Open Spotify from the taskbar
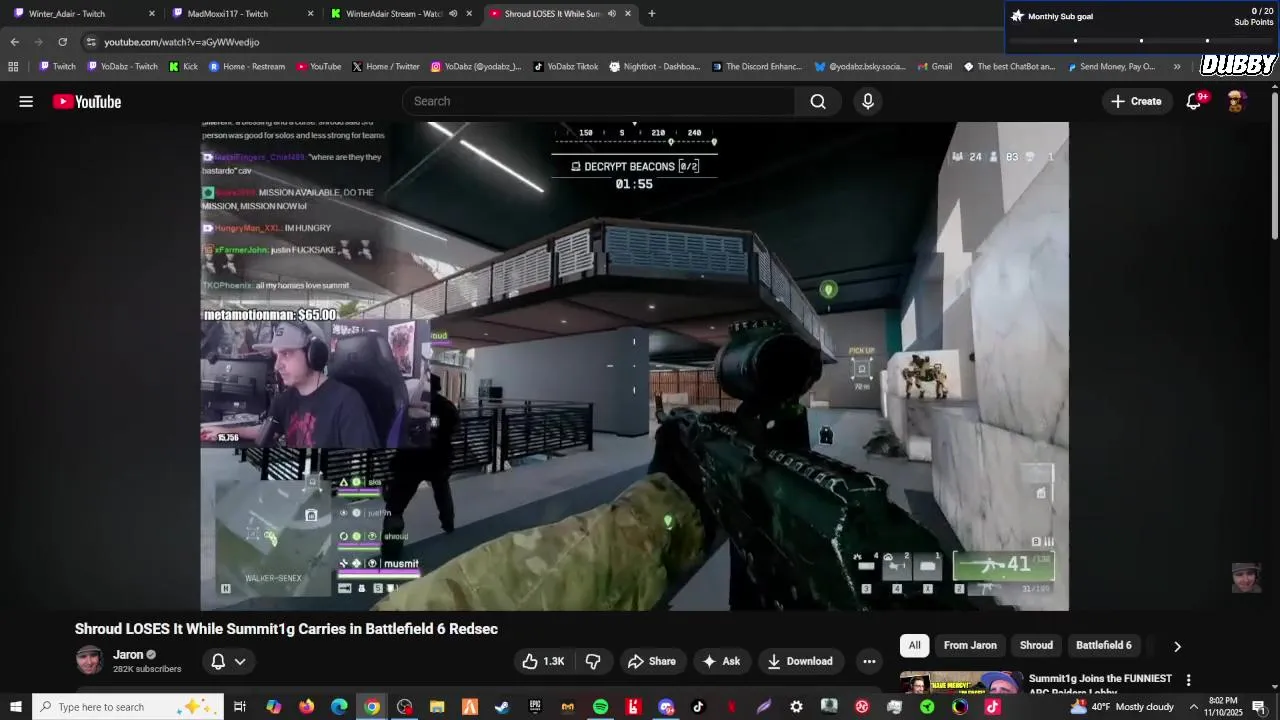This screenshot has width=1280, height=720. [600, 707]
